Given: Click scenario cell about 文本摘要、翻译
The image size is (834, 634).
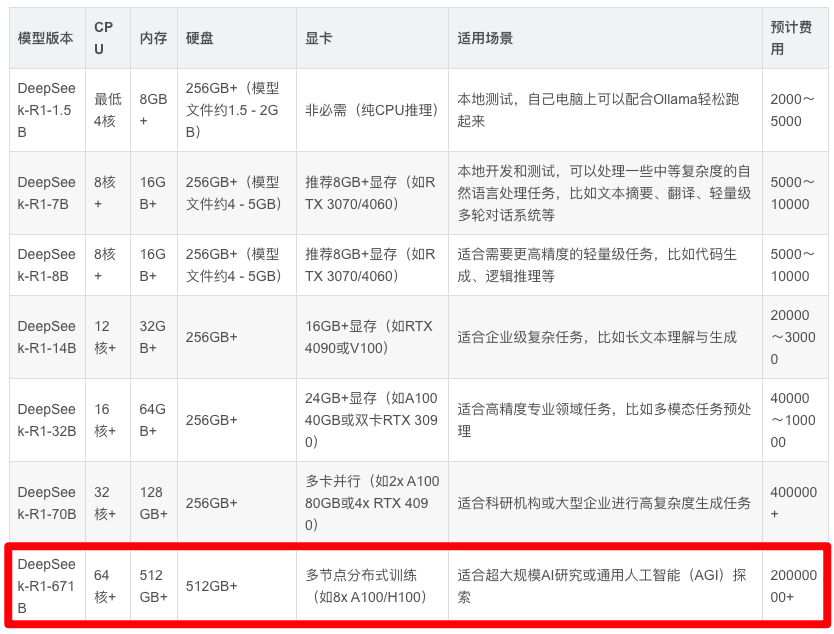Looking at the screenshot, I should tap(605, 193).
